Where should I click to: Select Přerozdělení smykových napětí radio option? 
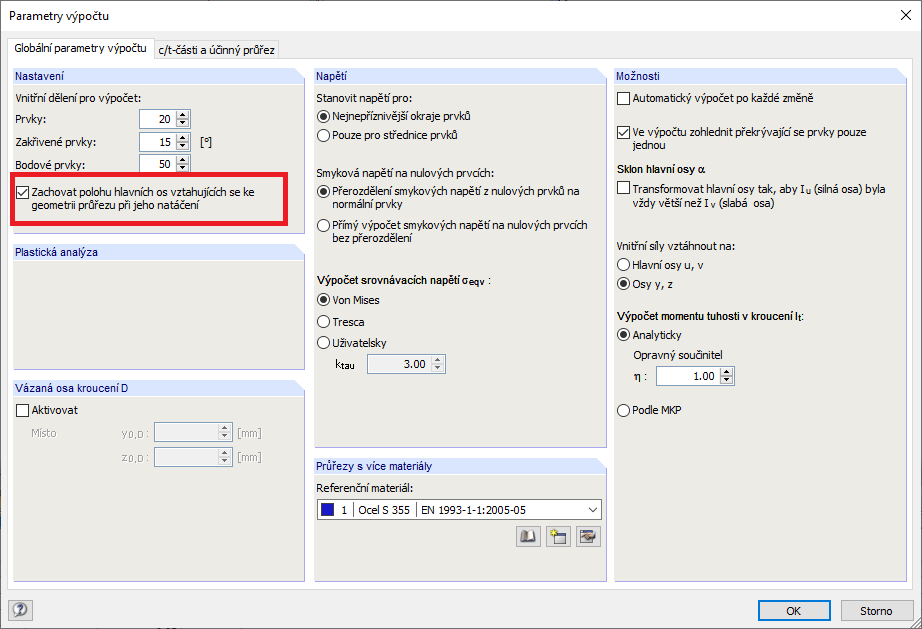point(323,191)
